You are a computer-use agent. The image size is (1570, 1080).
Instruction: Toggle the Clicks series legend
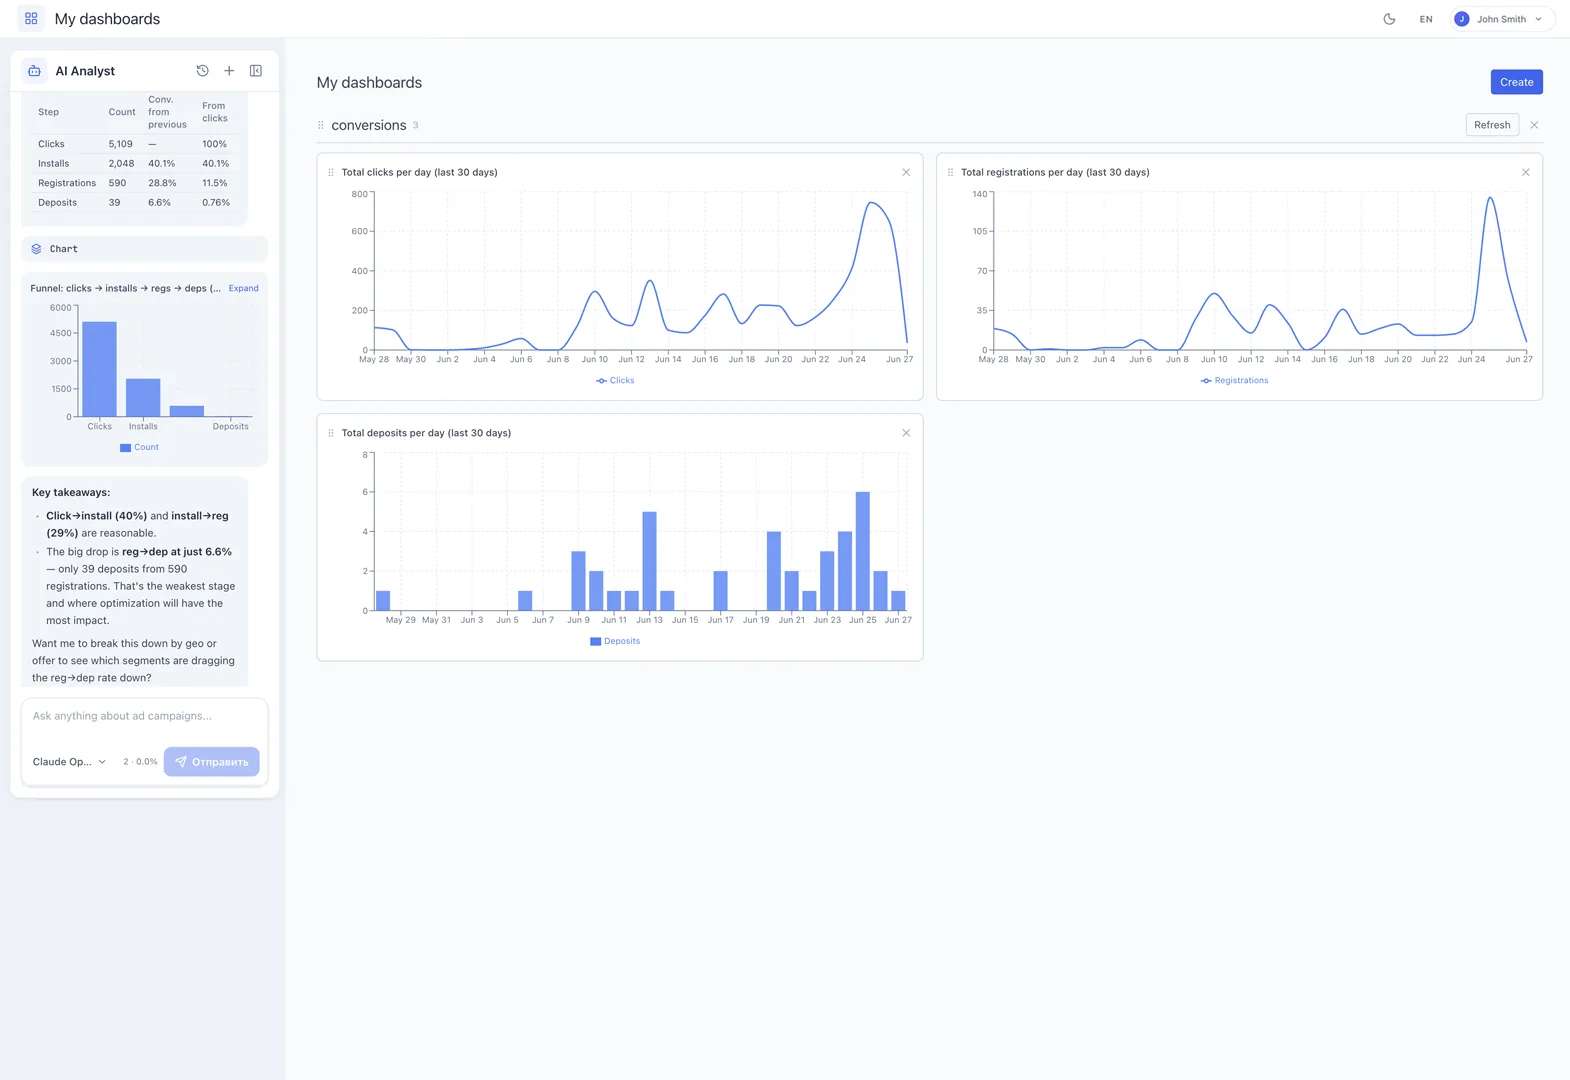(615, 380)
